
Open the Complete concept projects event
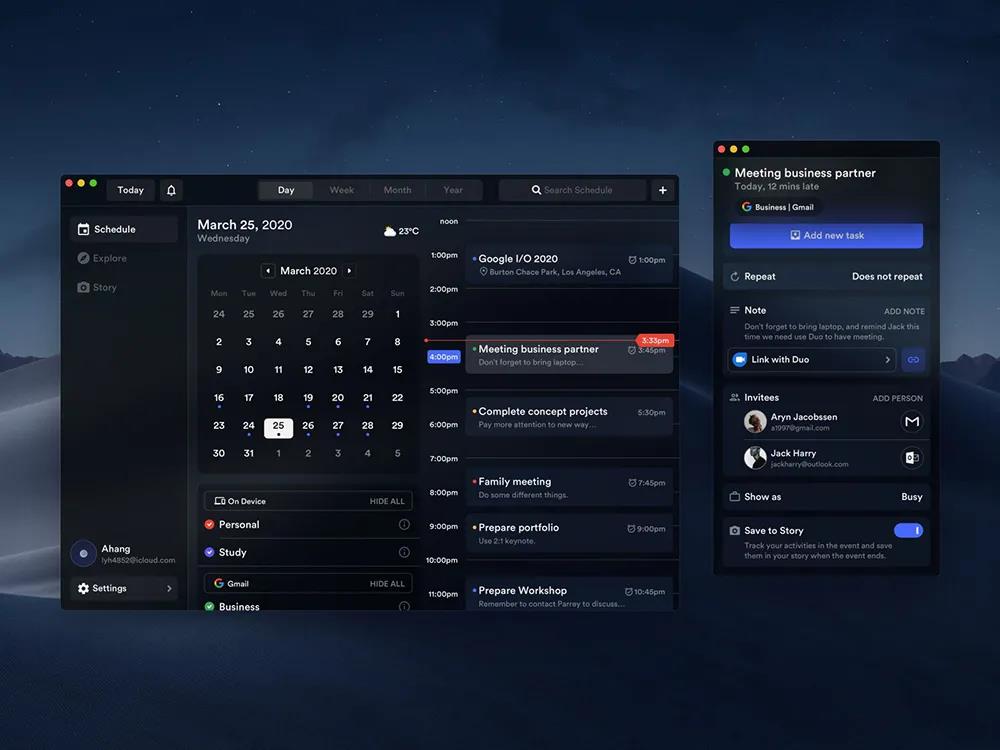(x=569, y=417)
